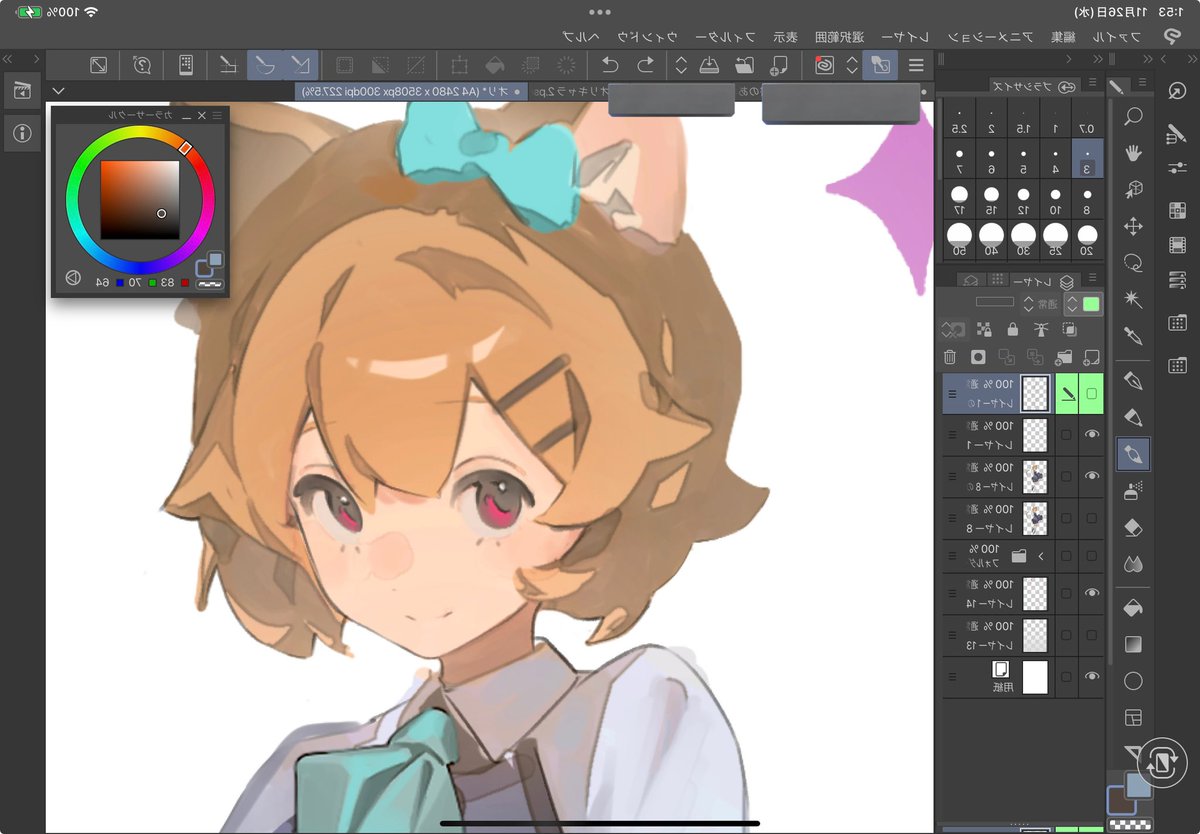
Task: Select the Eyedropper tool
Action: (1133, 335)
